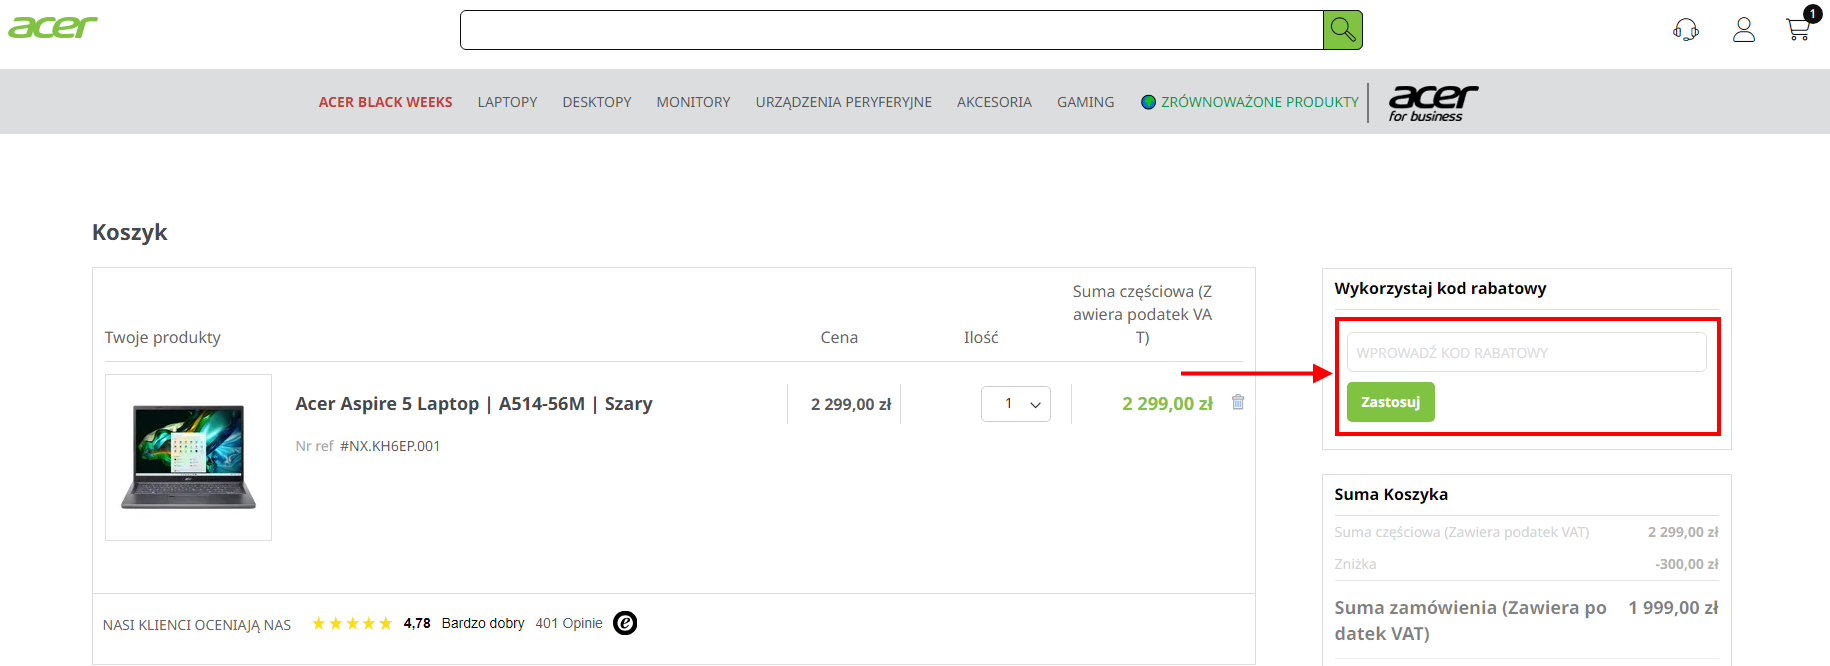Open the GAMING menu item
Viewport: 1830px width, 666px height.
tap(1085, 102)
